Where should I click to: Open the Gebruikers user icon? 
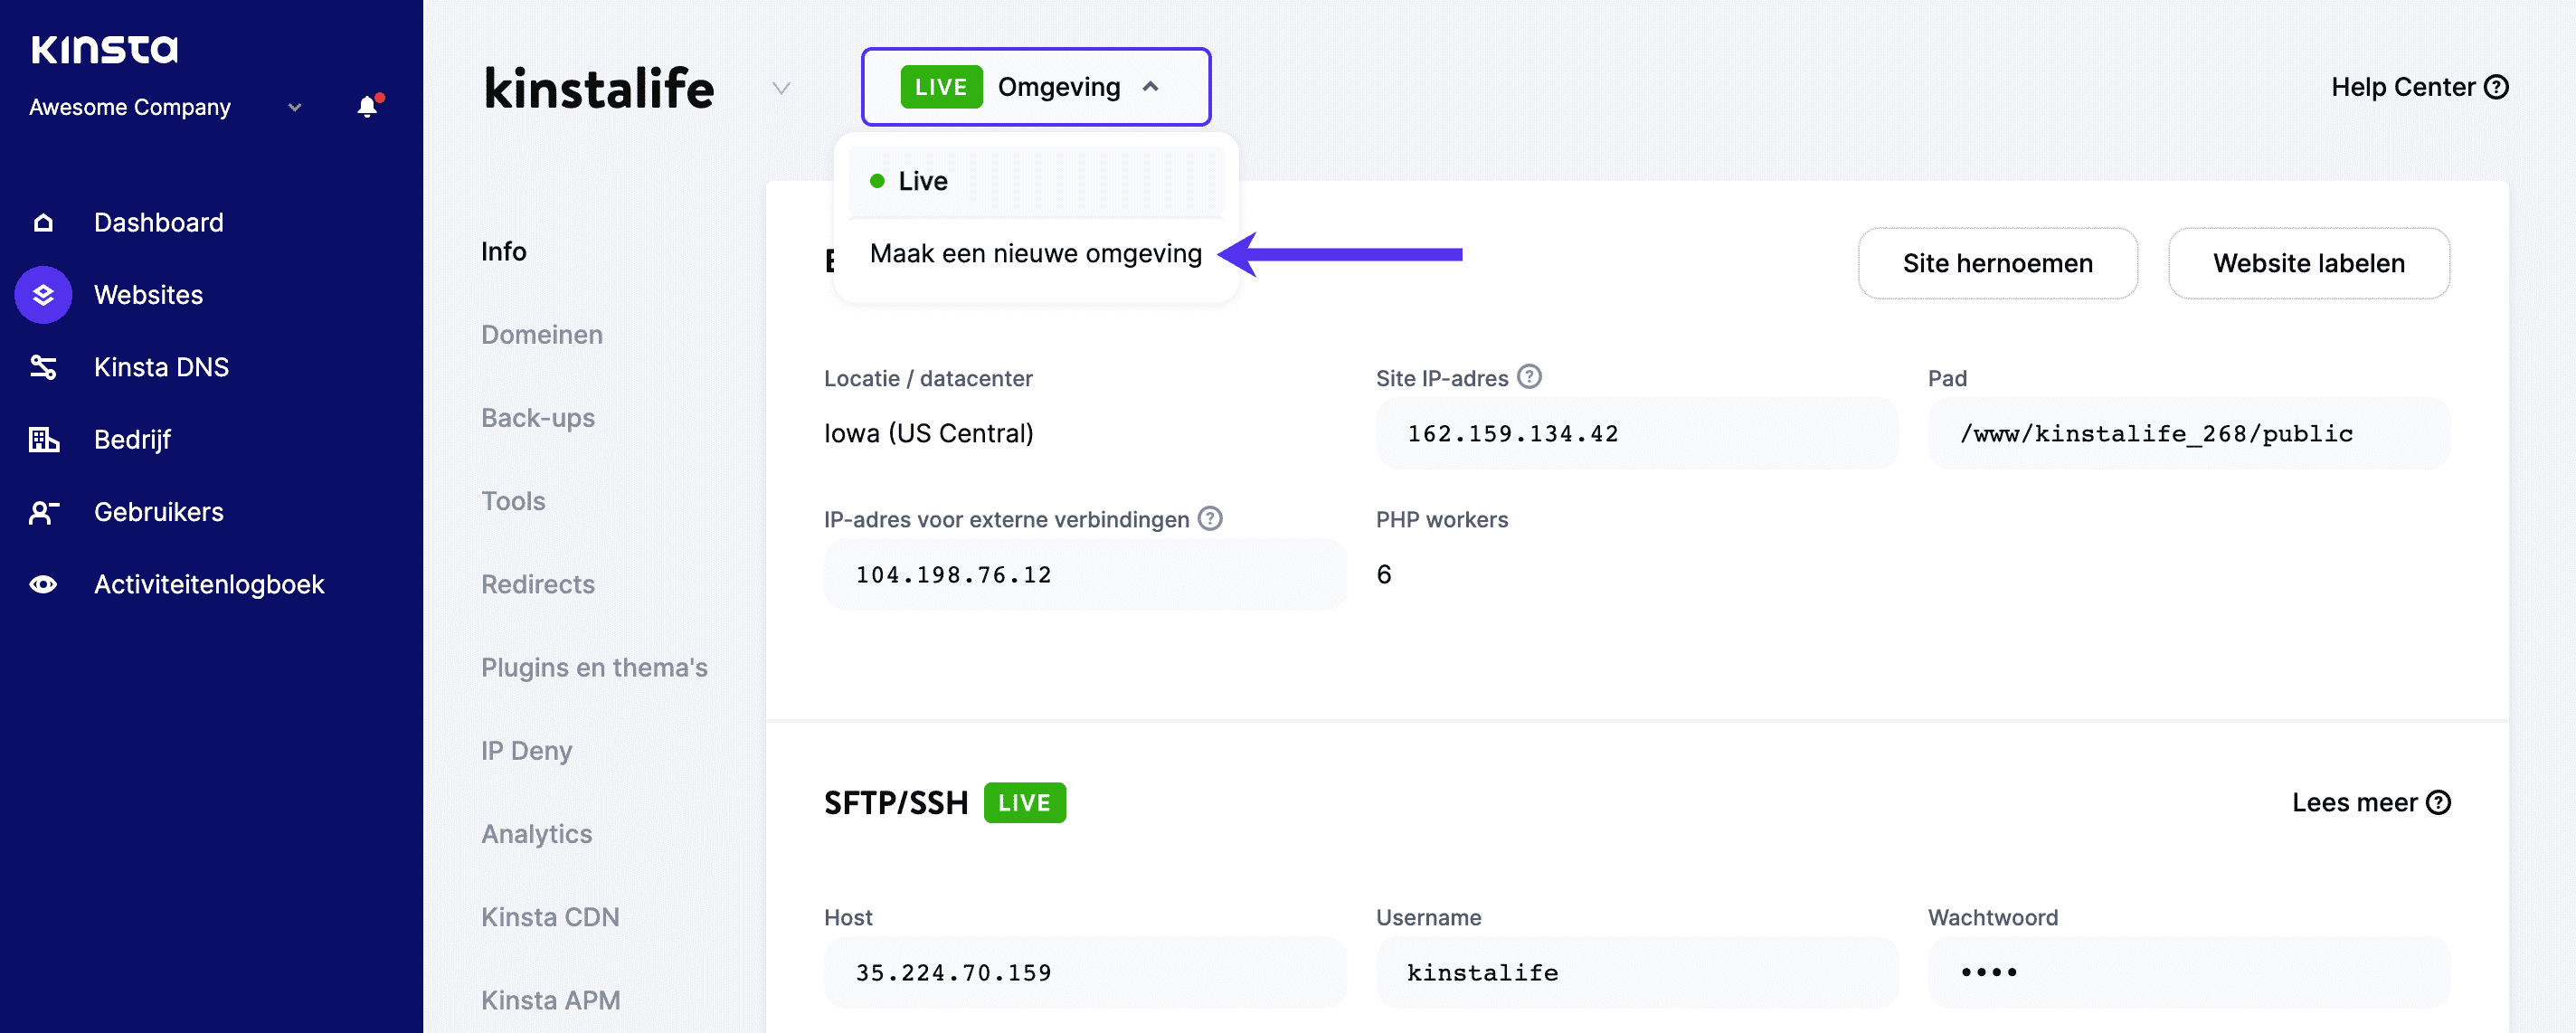point(43,511)
